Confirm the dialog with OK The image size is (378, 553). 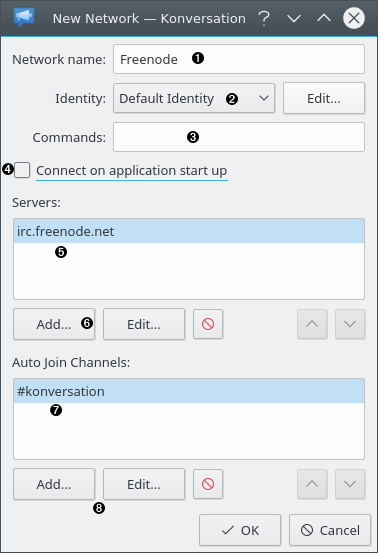[240, 530]
